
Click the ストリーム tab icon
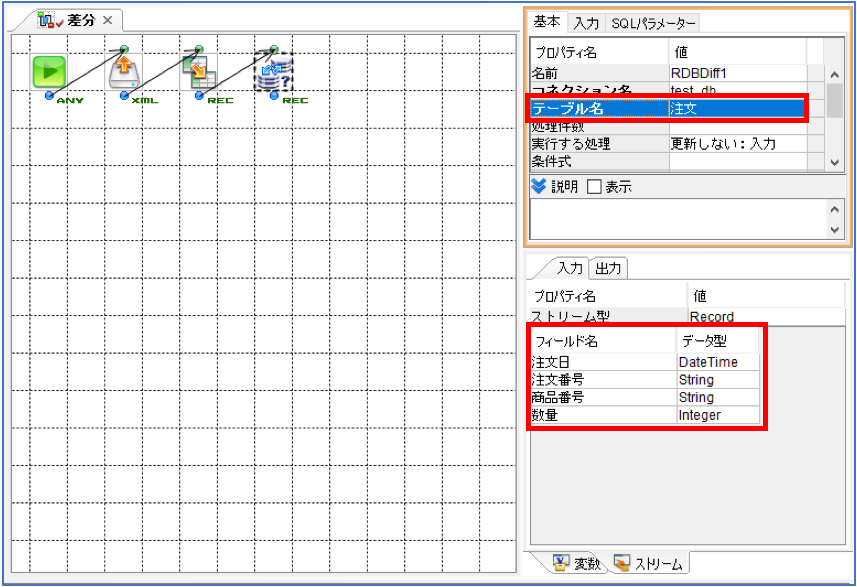[x=621, y=563]
